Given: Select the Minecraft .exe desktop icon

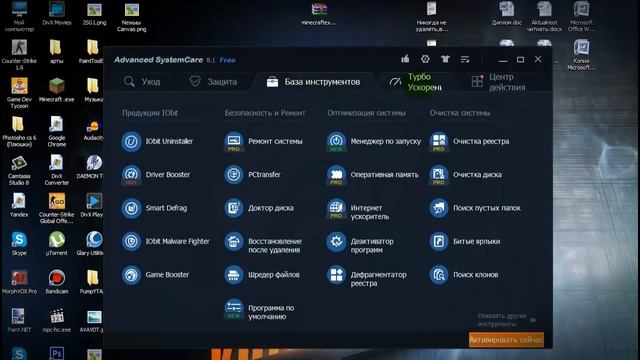Looking at the screenshot, I should (57, 90).
